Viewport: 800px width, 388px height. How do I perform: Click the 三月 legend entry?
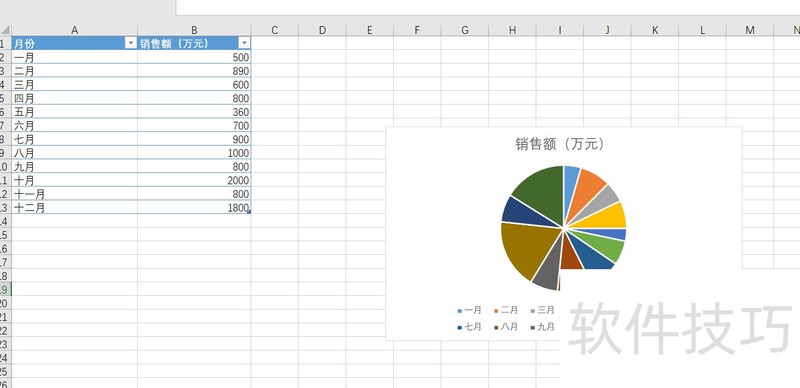tap(542, 310)
